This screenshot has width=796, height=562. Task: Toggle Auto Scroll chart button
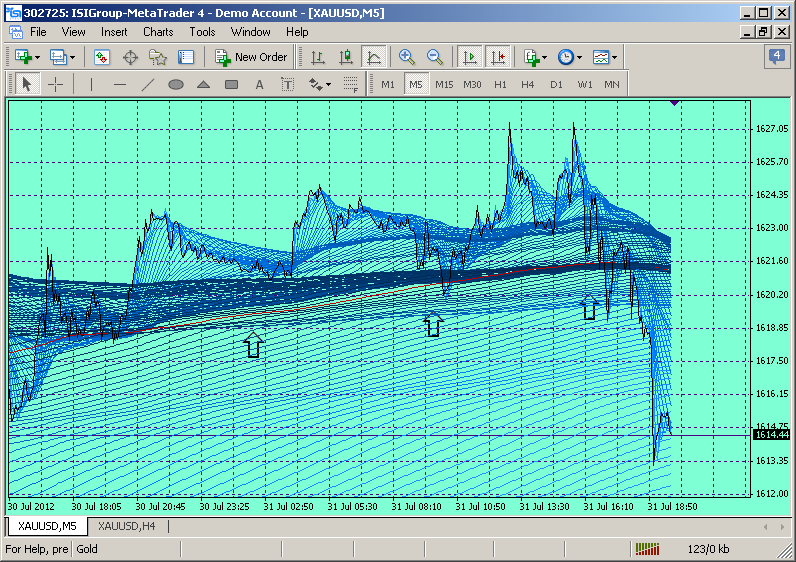point(470,57)
